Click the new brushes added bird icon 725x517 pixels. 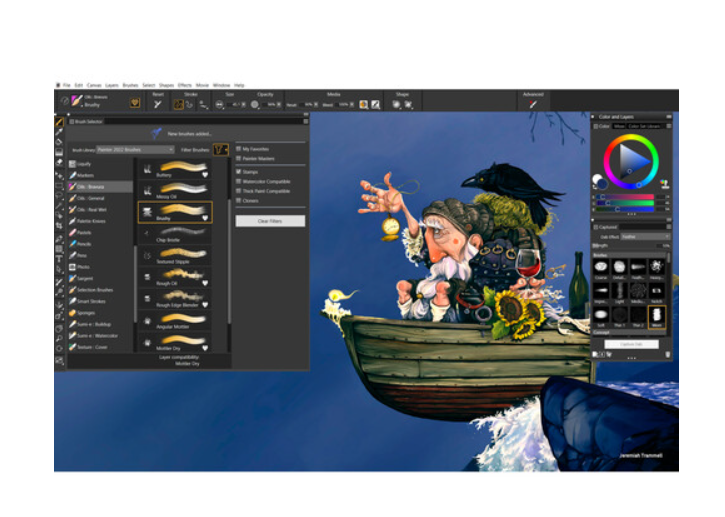156,134
